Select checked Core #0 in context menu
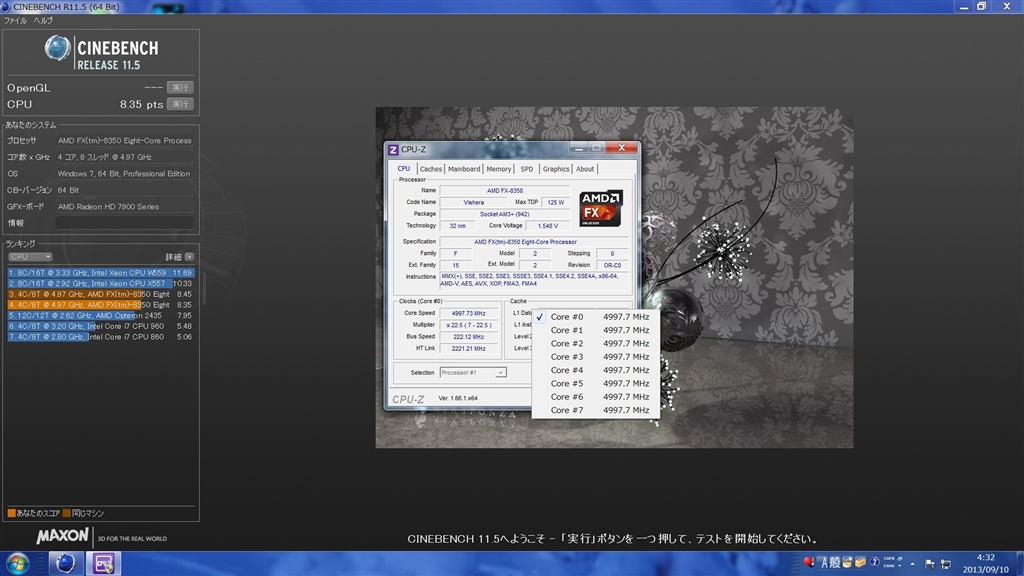Viewport: 1024px width, 576px height. point(596,317)
